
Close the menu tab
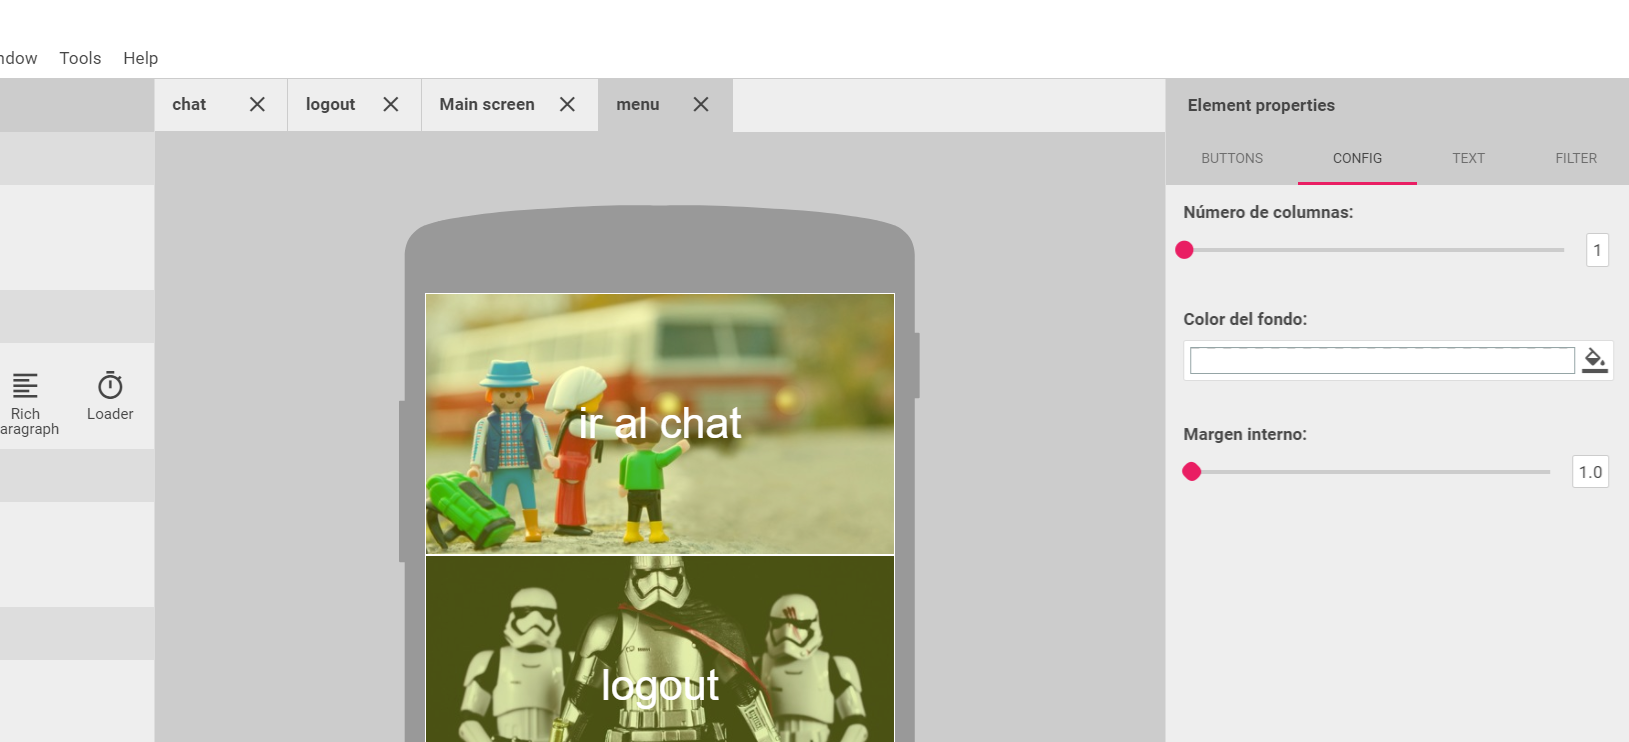click(701, 104)
